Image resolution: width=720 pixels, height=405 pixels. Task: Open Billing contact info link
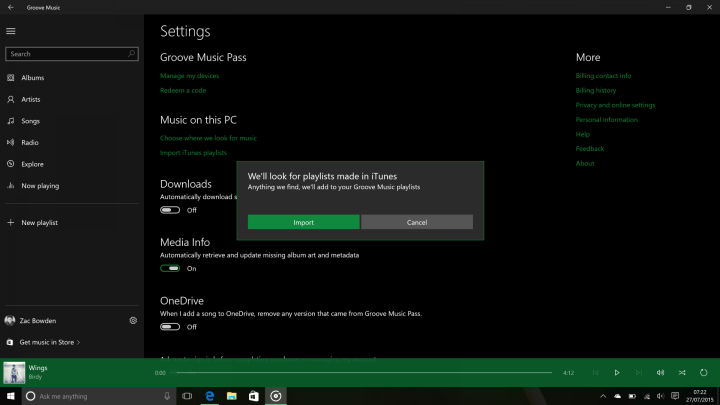click(603, 76)
